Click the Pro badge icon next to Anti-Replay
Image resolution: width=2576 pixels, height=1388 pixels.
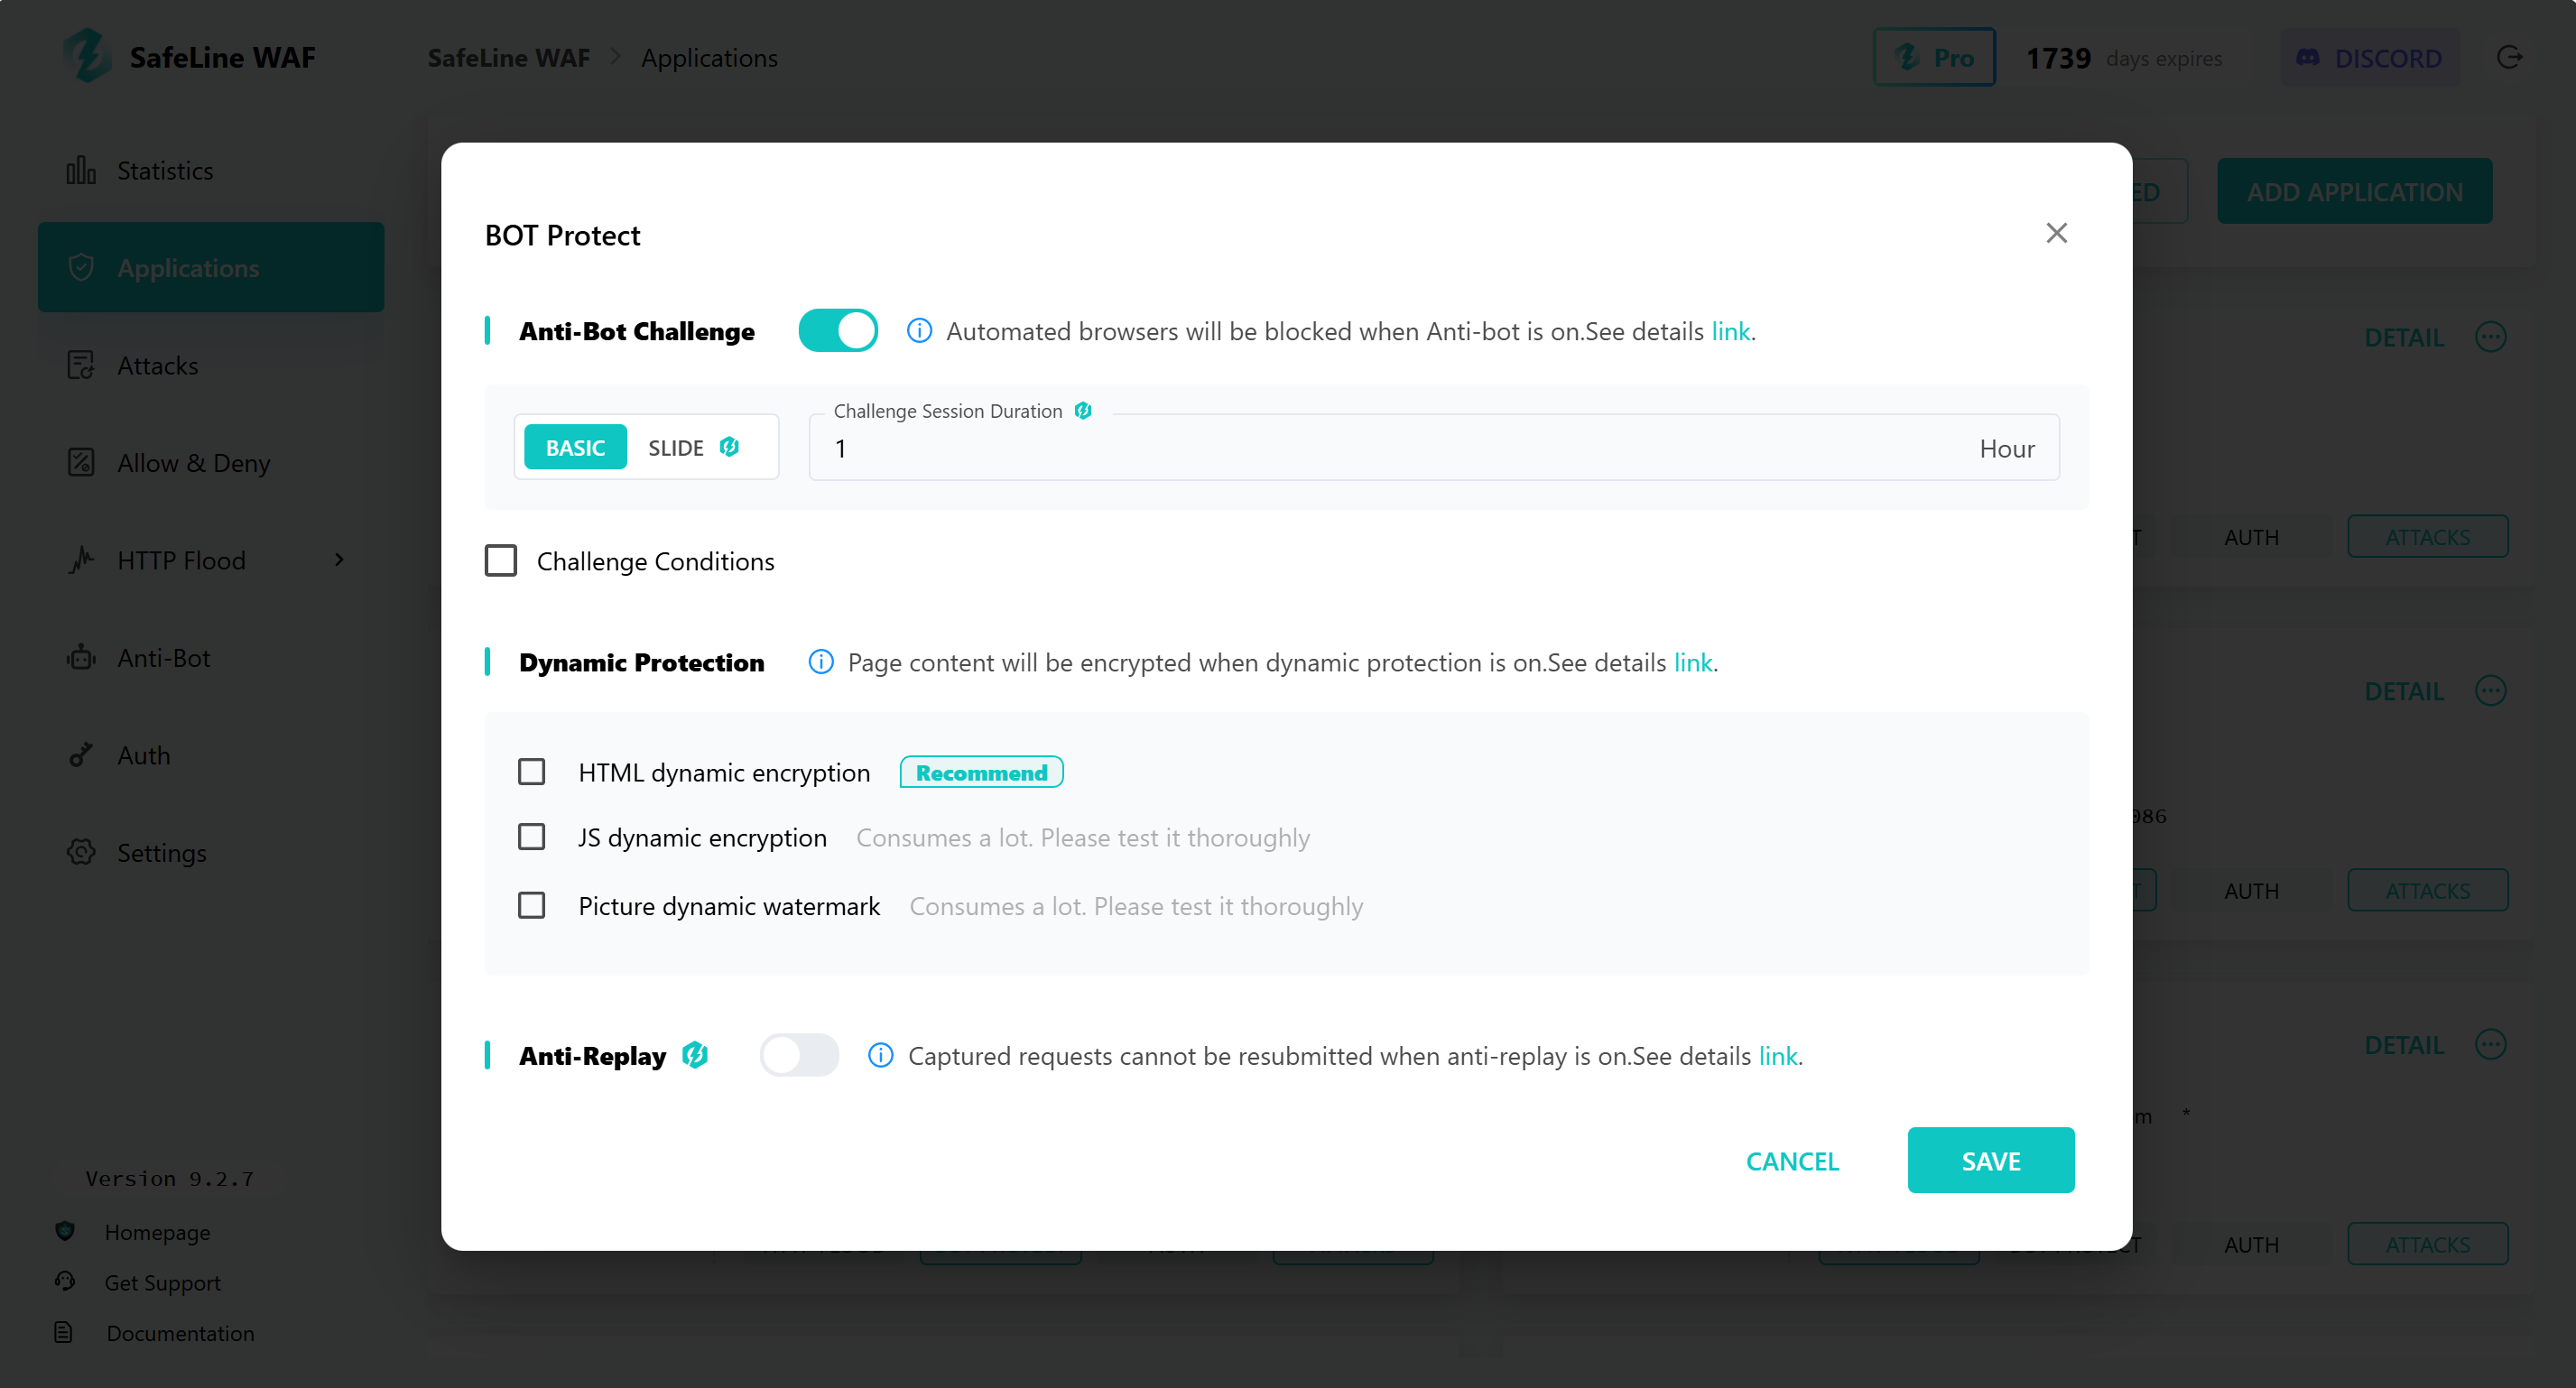coord(695,1055)
